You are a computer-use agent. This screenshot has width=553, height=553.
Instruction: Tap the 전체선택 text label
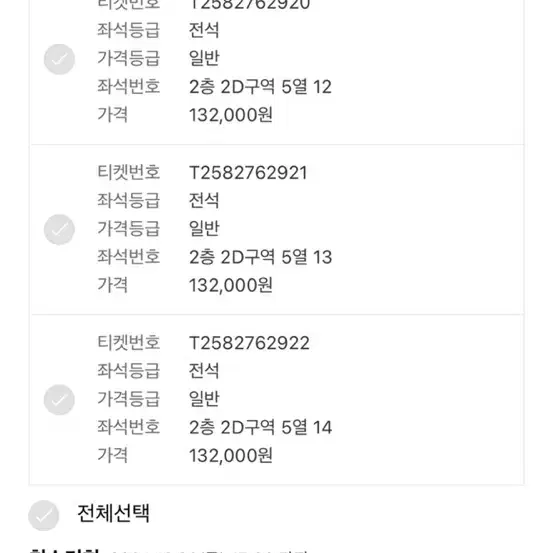[114, 513]
